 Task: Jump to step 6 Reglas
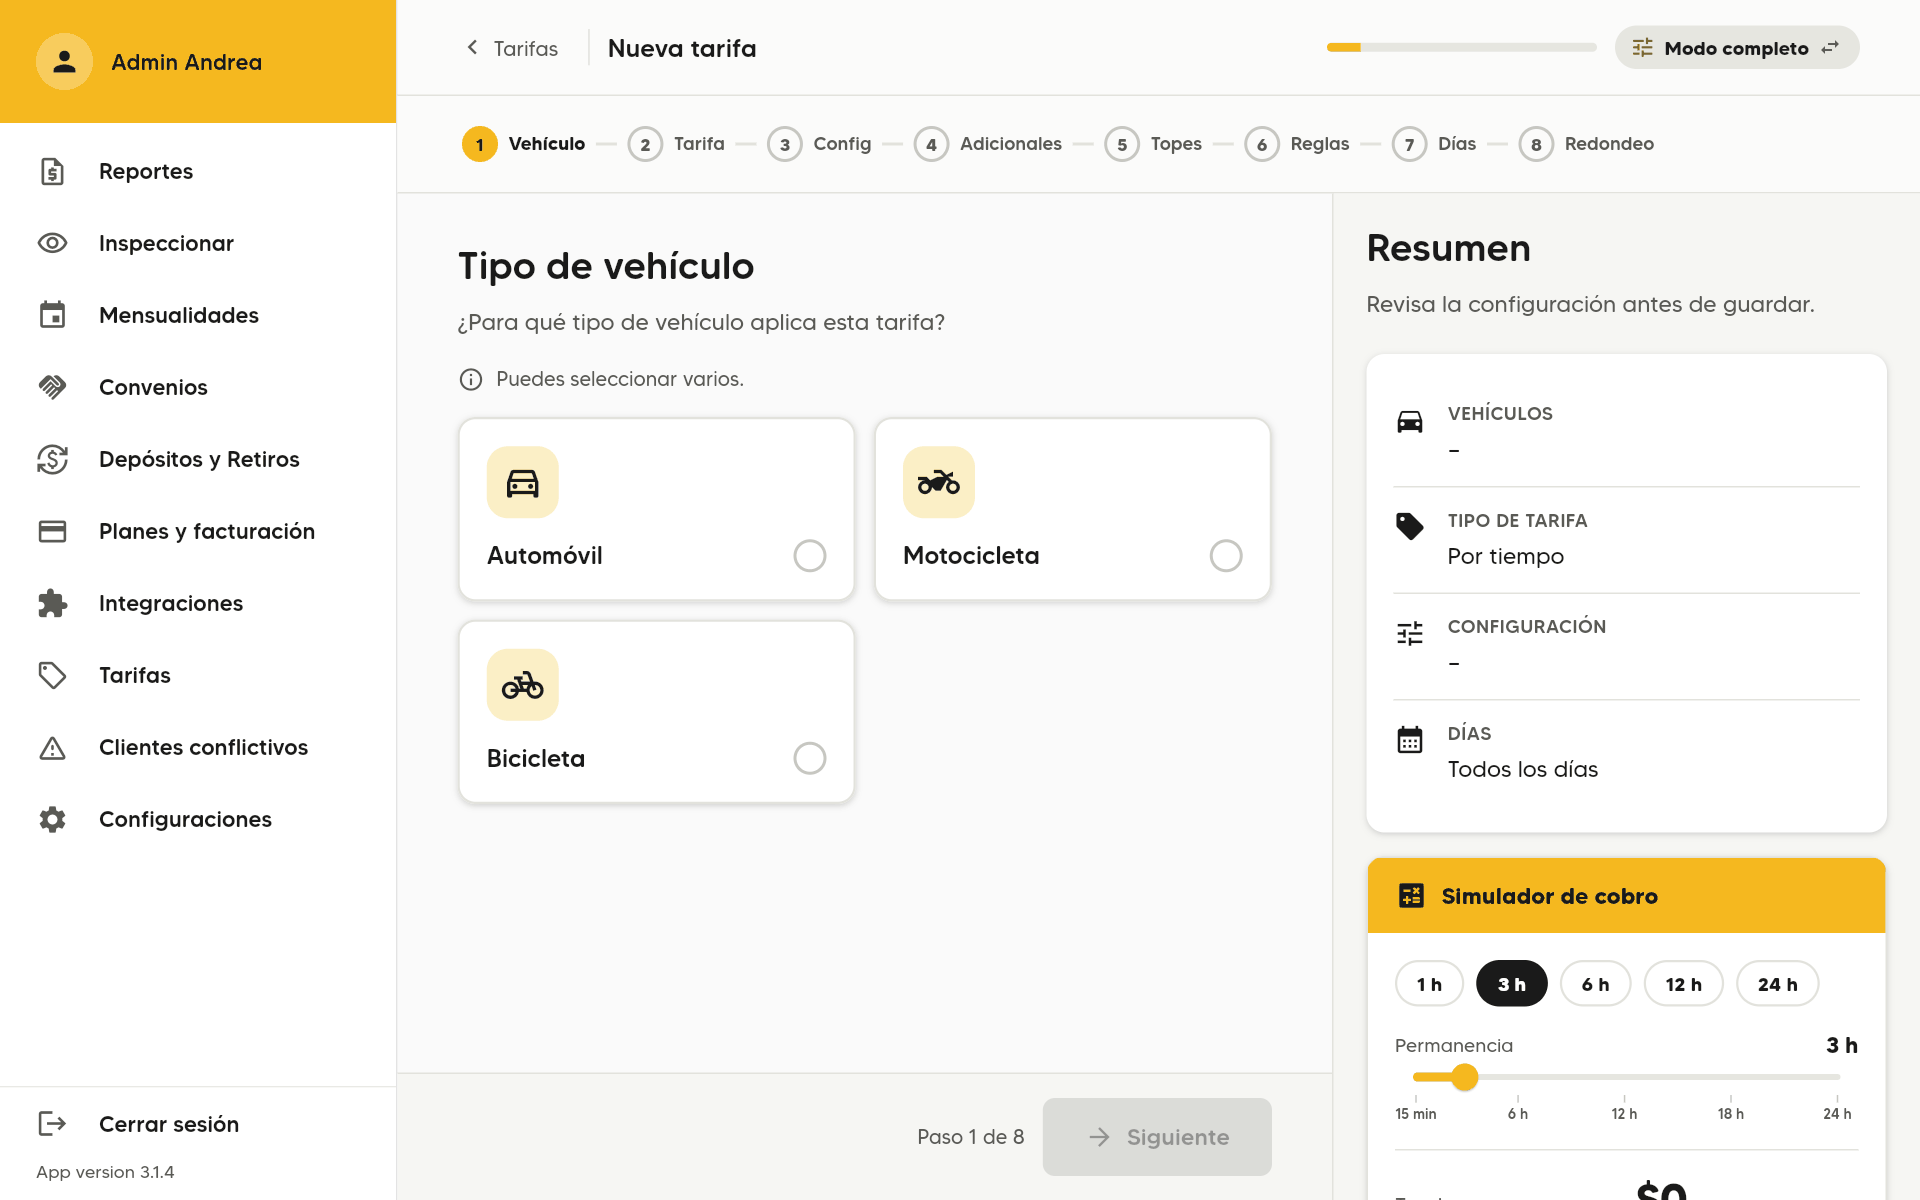click(1297, 144)
